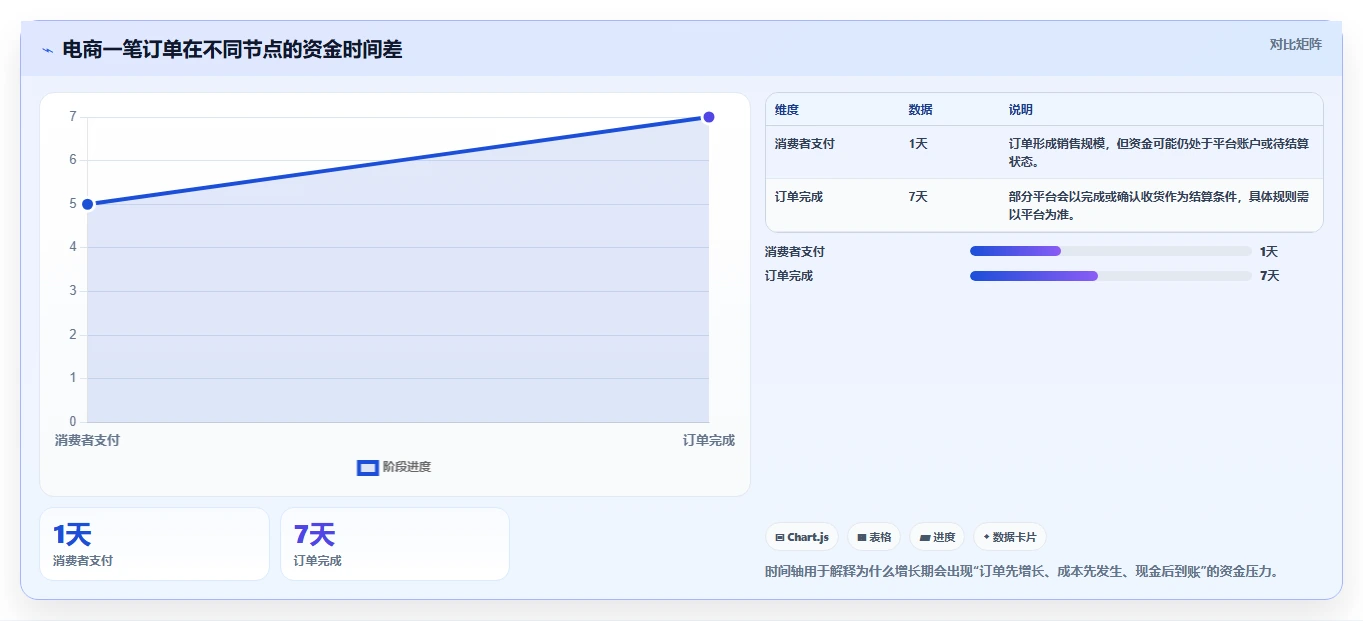The width and height of the screenshot is (1363, 621).
Task: Click description starting 订单形成销售规模
Action: (x=1159, y=152)
